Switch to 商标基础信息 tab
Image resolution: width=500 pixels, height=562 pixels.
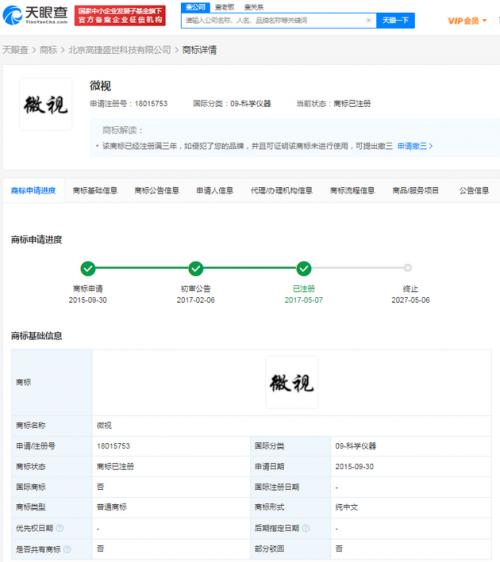(x=95, y=190)
